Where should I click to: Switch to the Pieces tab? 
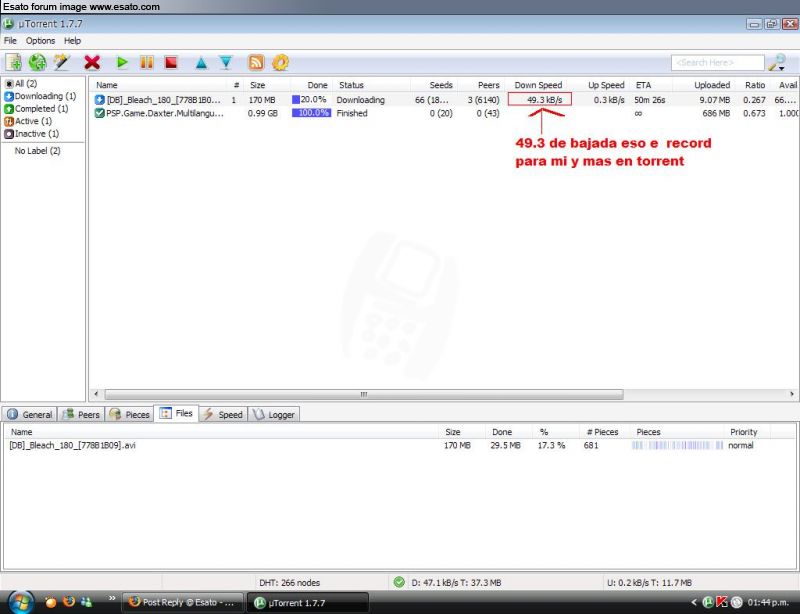129,414
